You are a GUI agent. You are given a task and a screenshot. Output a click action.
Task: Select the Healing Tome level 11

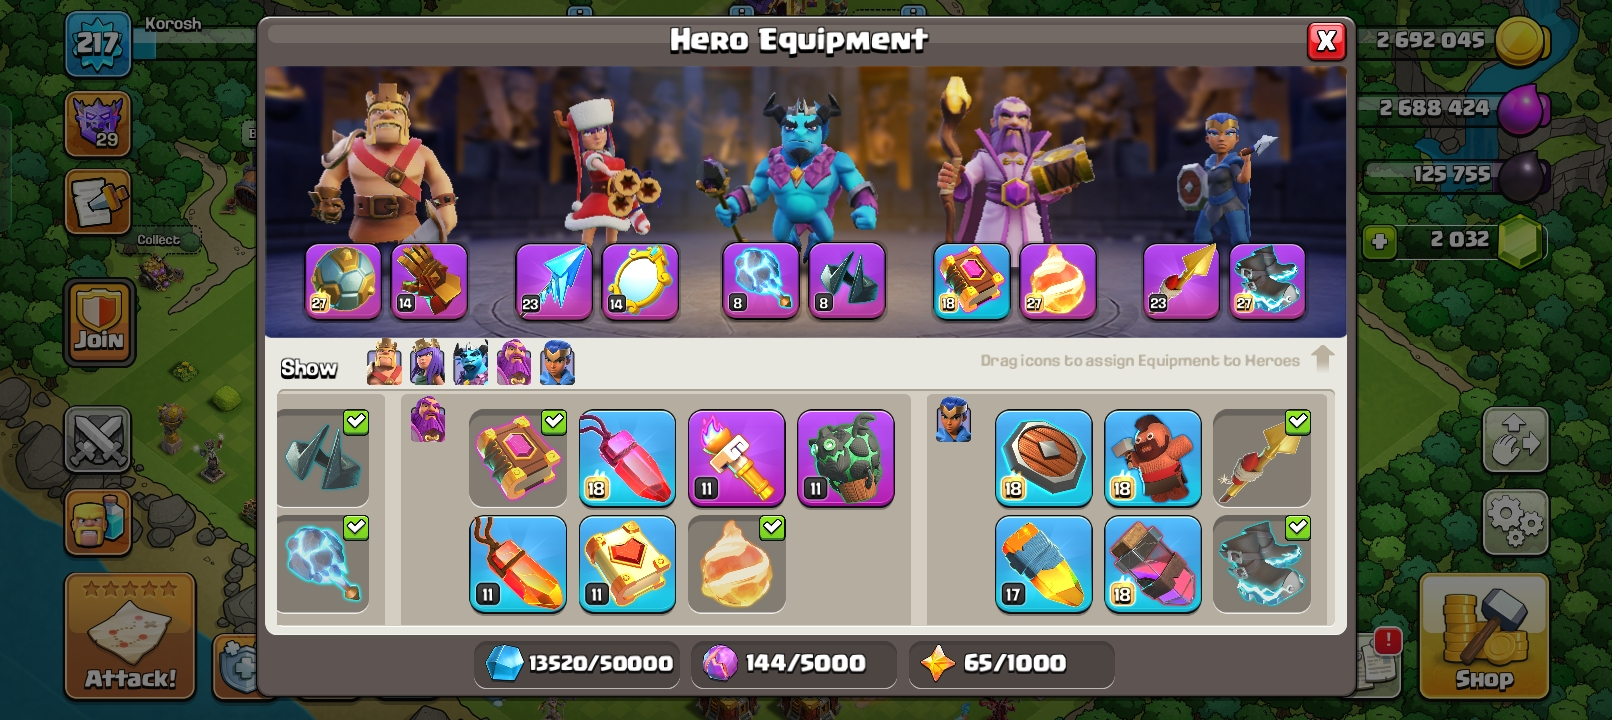click(x=627, y=564)
